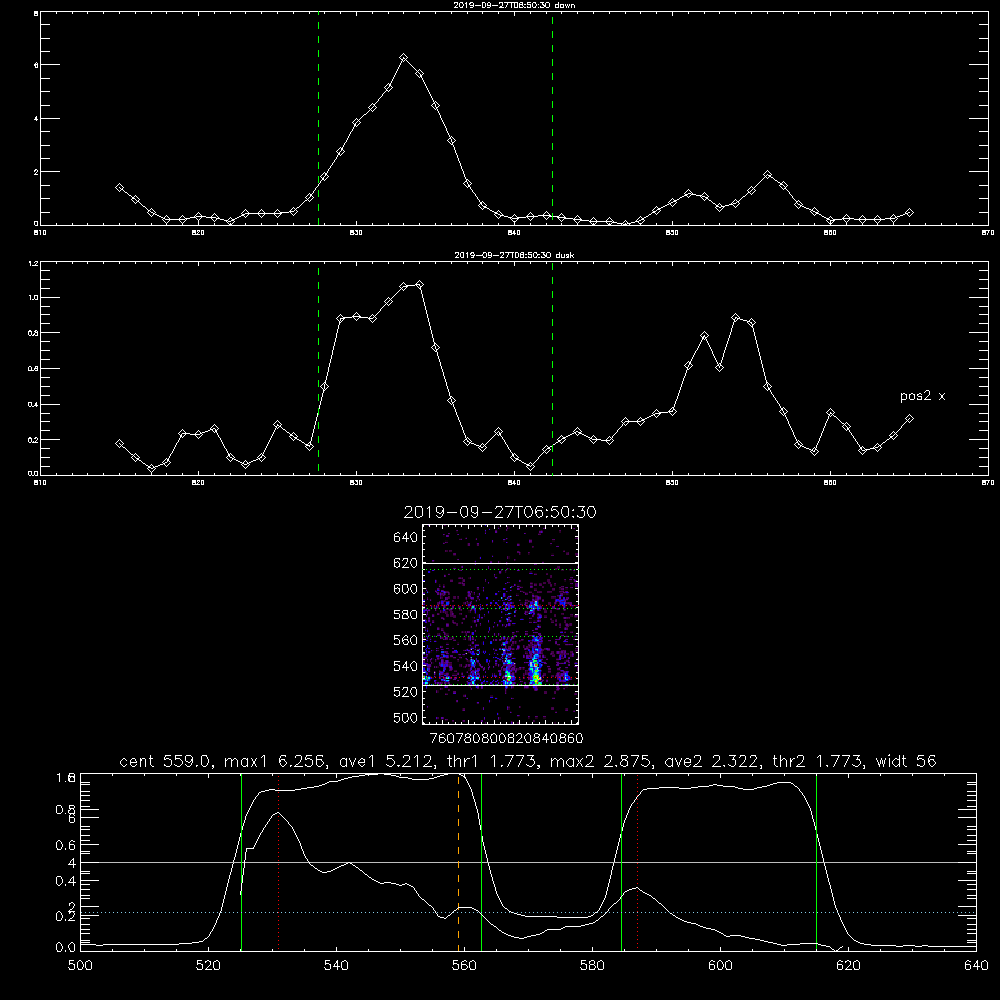Select the red dotted line near 531
Image resolution: width=1000 pixels, height=1000 pixels.
pos(279,862)
